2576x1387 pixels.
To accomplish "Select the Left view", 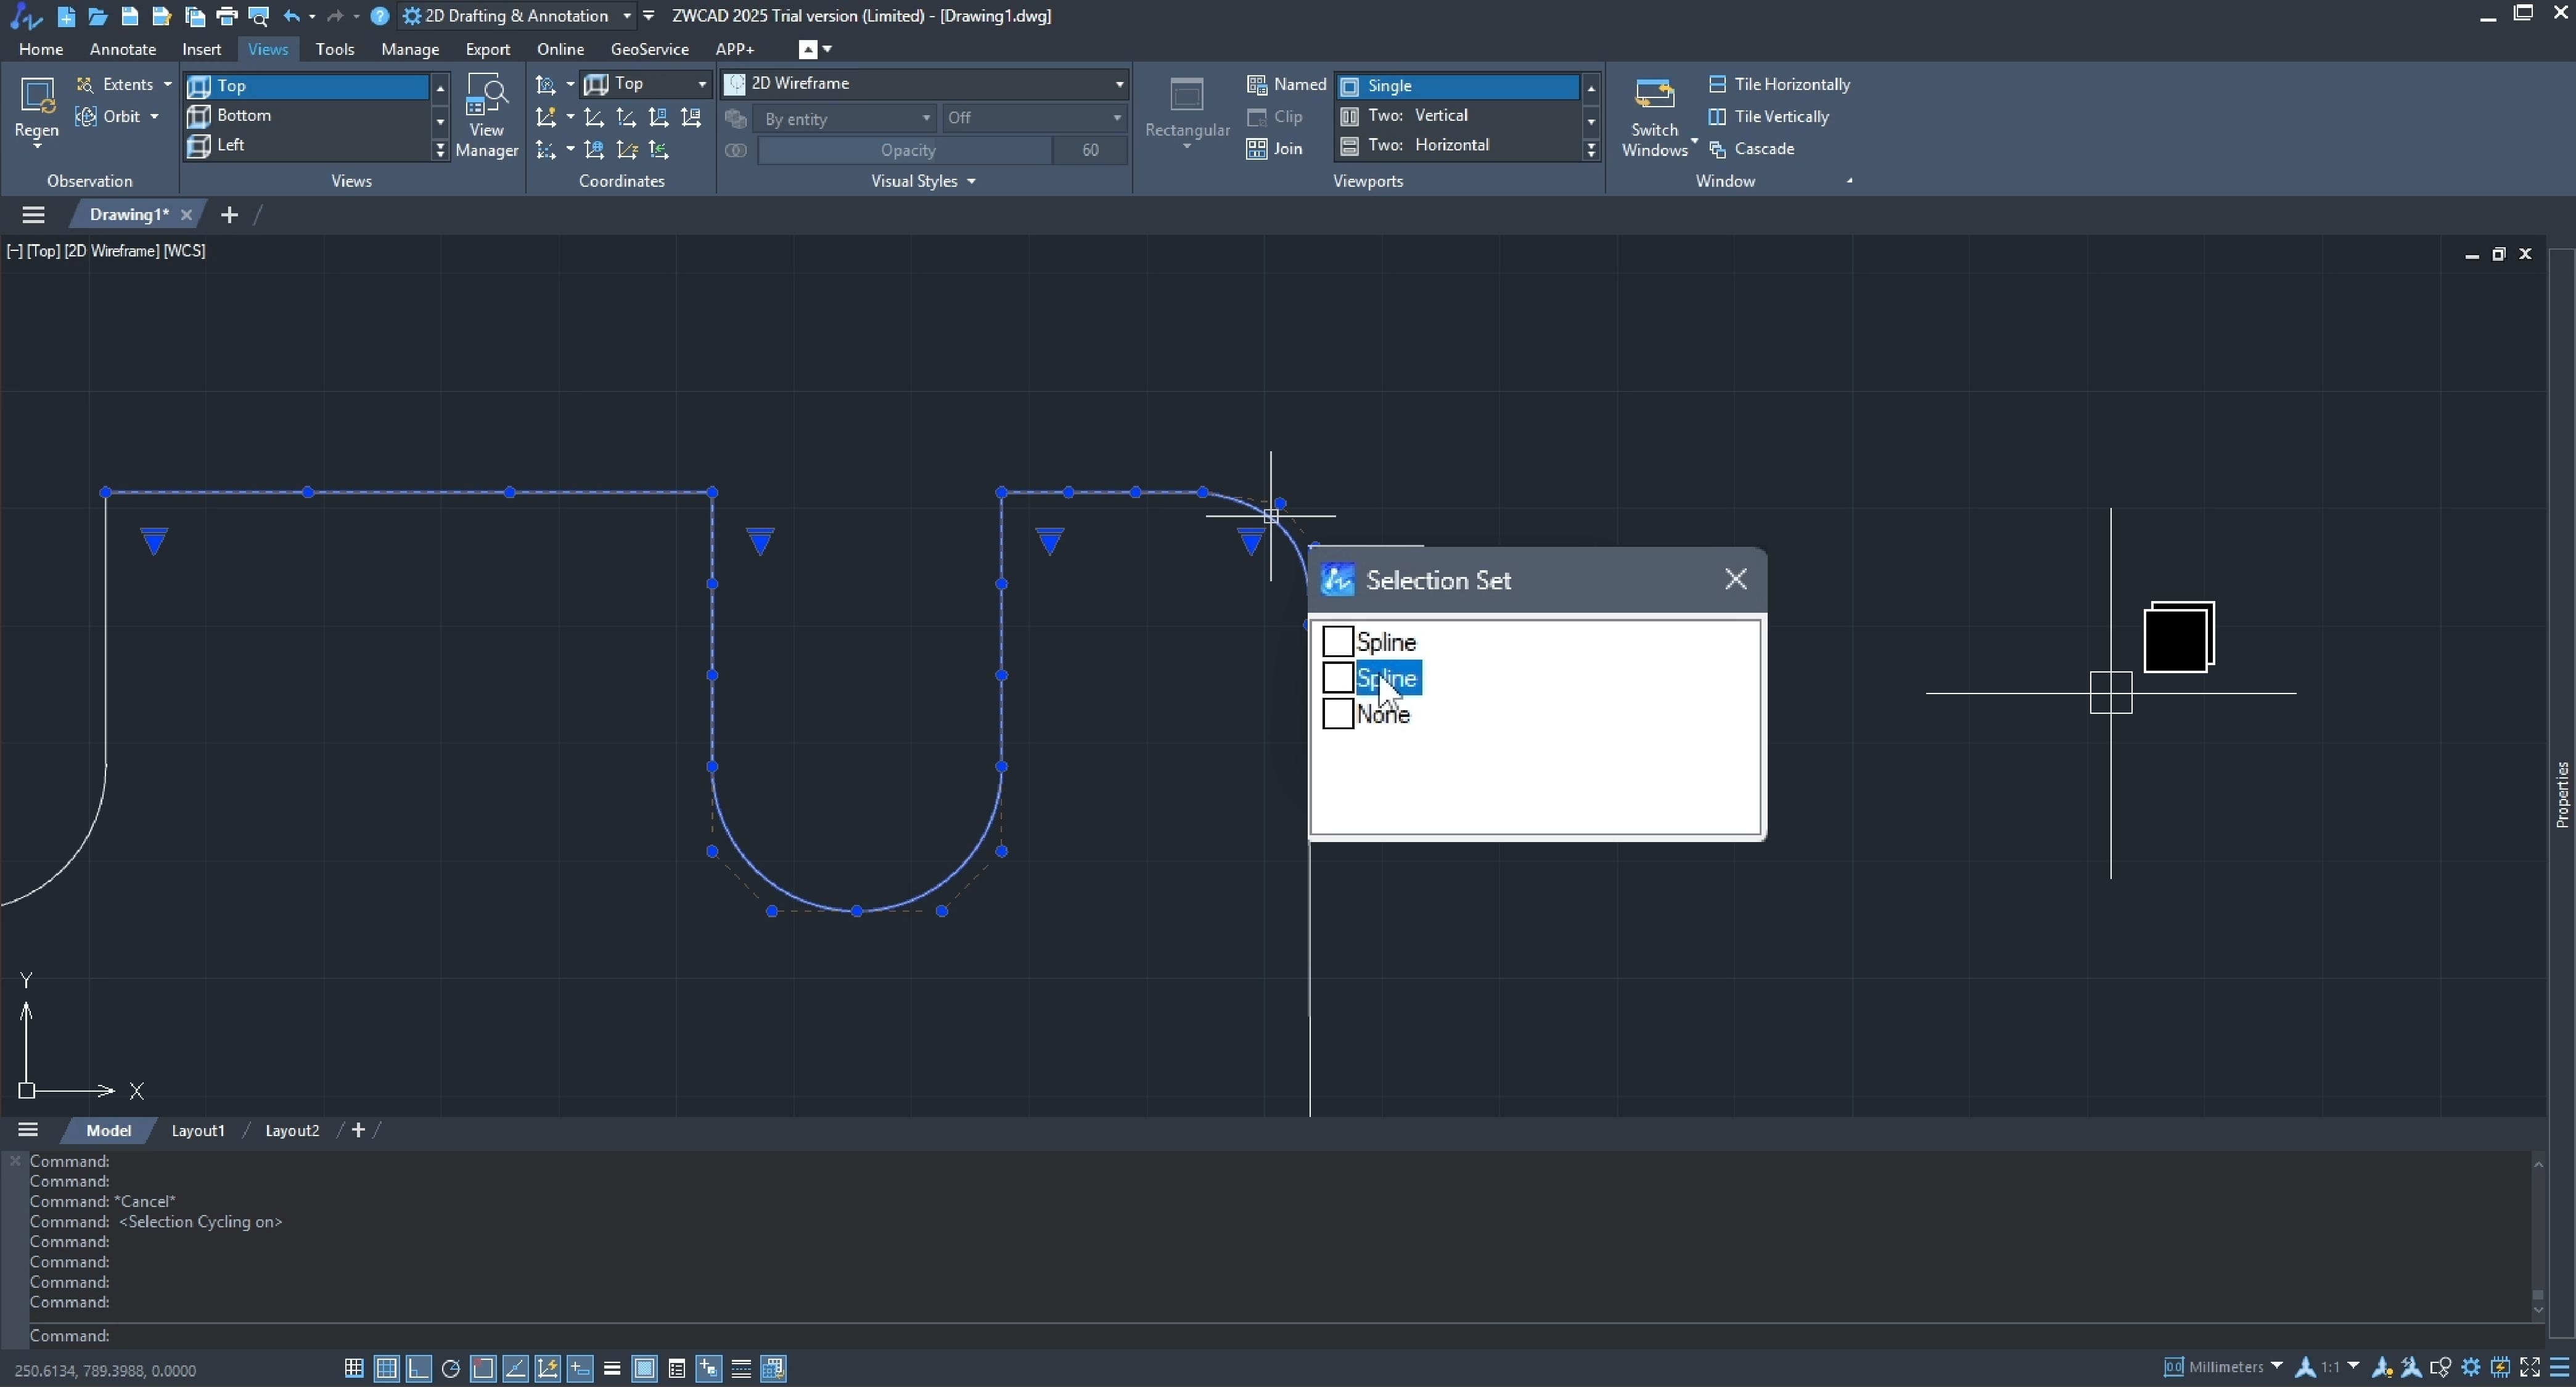I will [307, 145].
